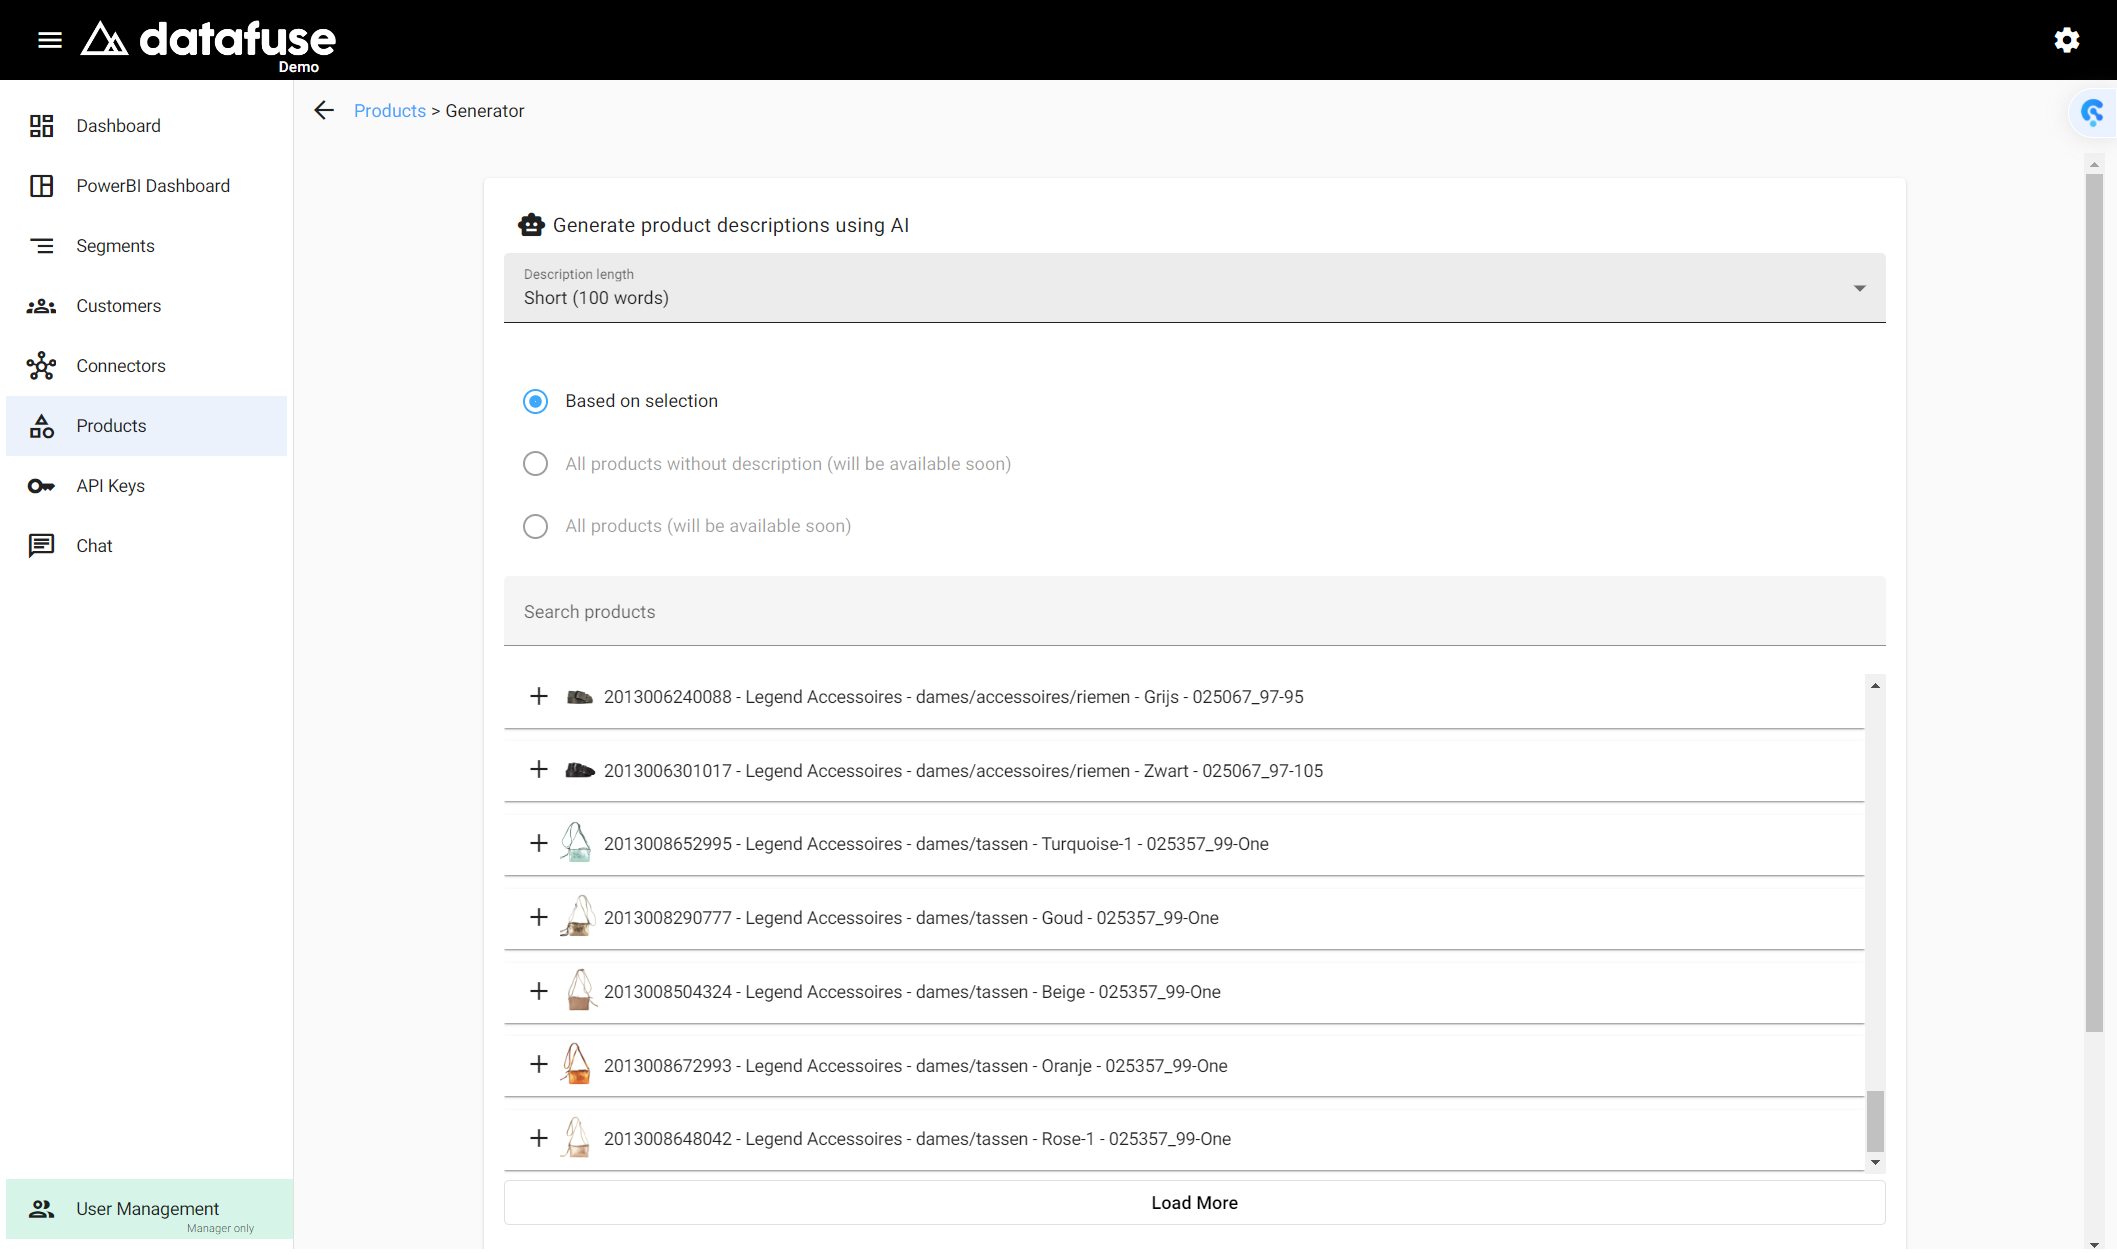Click the Customers people icon
The width and height of the screenshot is (2117, 1254).
tap(41, 306)
